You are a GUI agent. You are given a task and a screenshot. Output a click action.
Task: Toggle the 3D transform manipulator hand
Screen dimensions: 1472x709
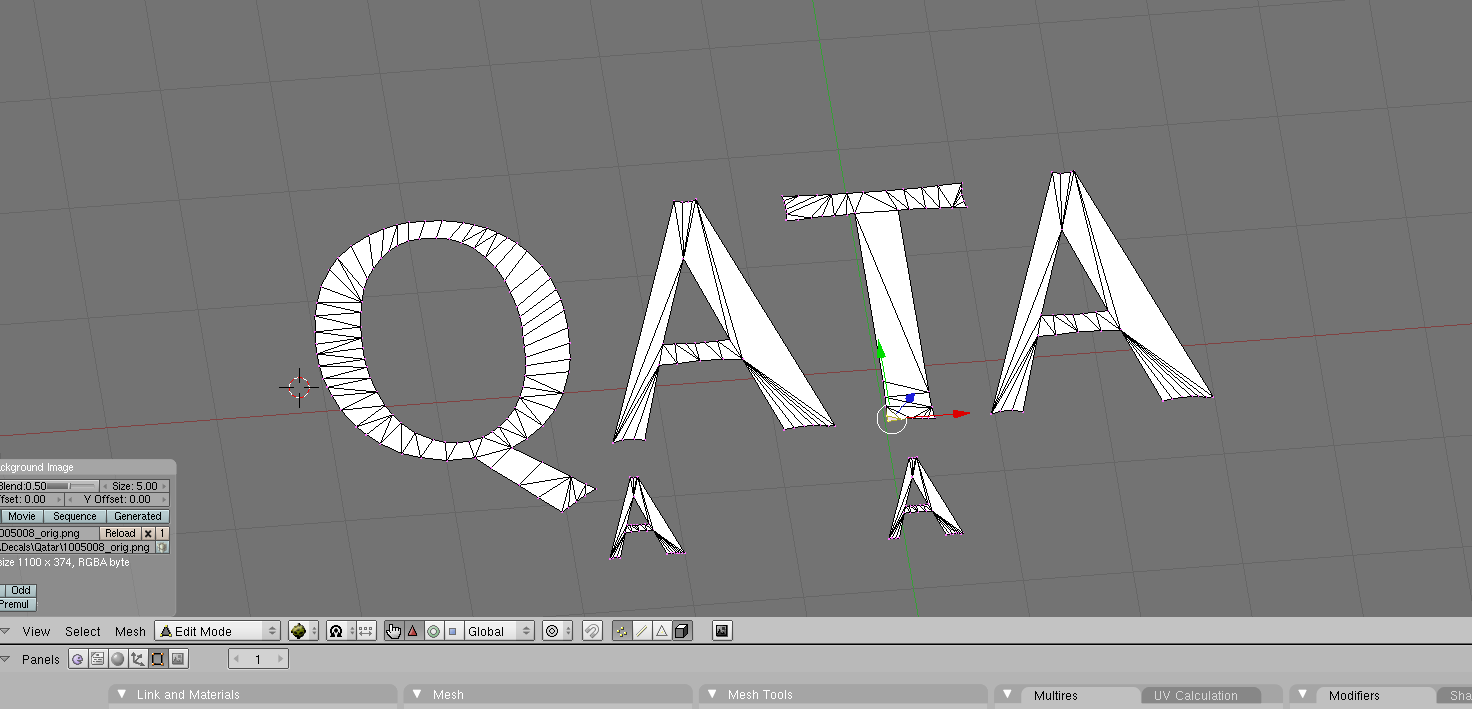(x=394, y=631)
